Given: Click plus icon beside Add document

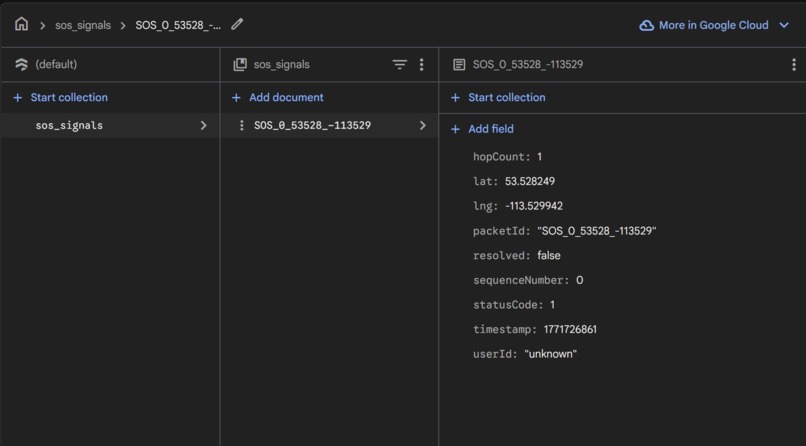Looking at the screenshot, I should point(236,97).
